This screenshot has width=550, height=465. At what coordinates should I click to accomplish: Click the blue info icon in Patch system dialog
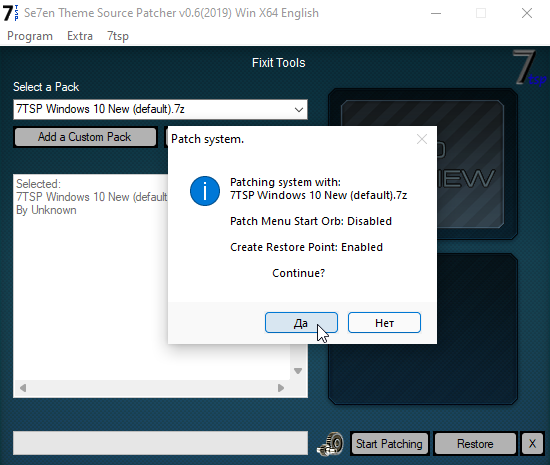click(205, 191)
